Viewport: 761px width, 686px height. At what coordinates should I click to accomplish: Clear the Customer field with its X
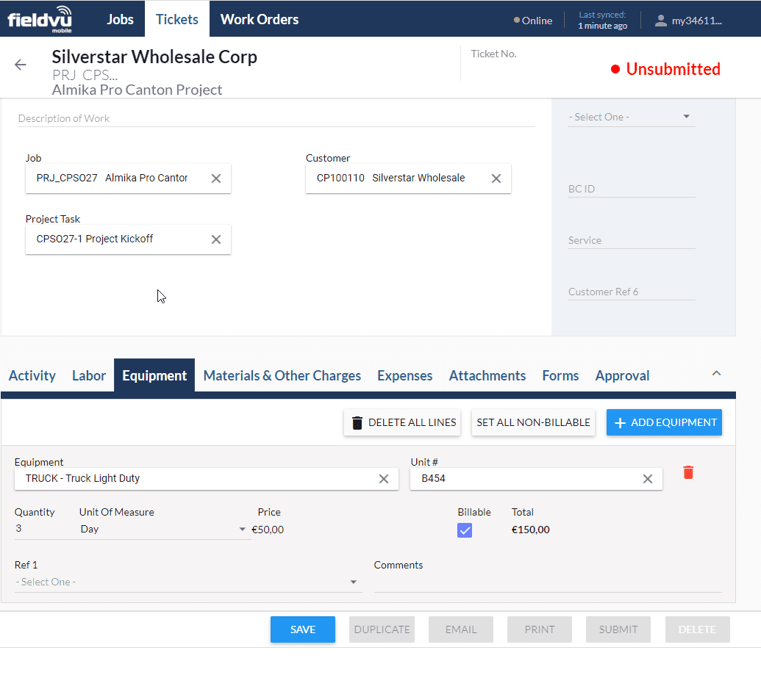496,179
